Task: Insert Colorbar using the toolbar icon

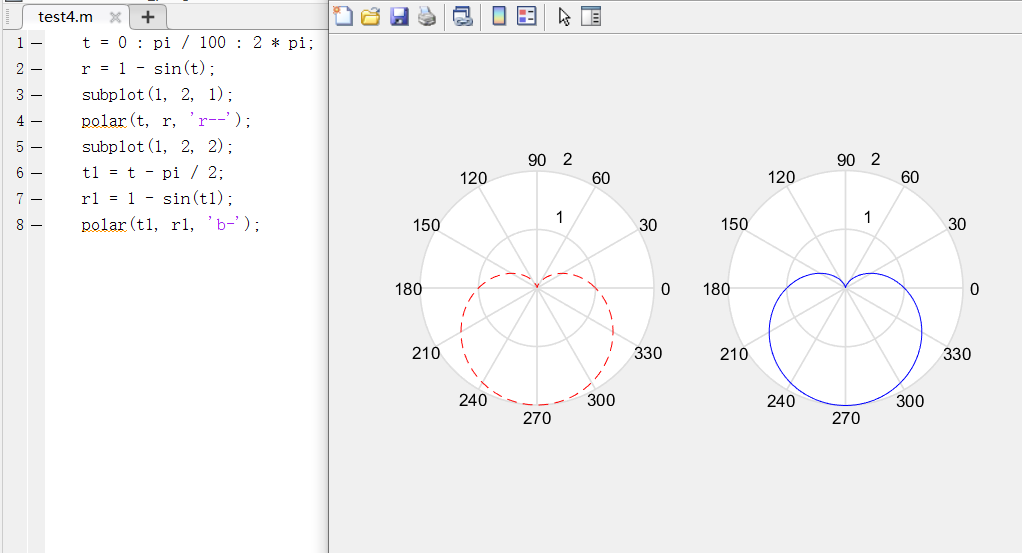Action: coord(499,16)
